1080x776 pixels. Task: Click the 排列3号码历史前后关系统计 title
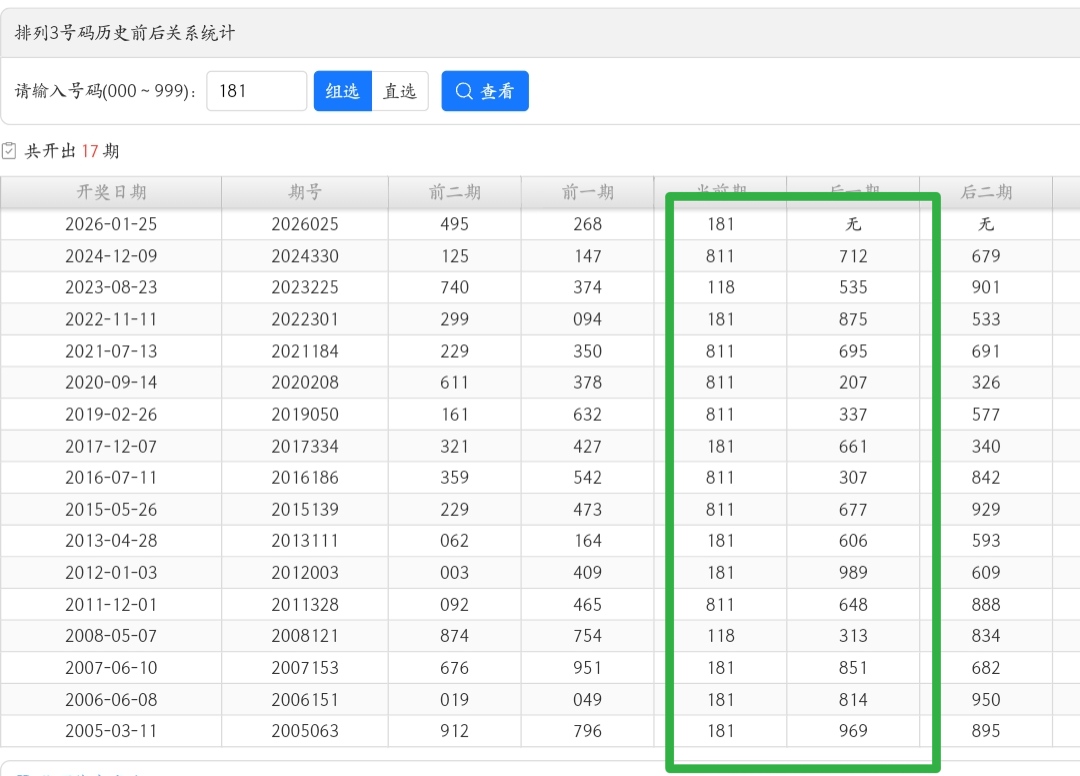point(125,33)
